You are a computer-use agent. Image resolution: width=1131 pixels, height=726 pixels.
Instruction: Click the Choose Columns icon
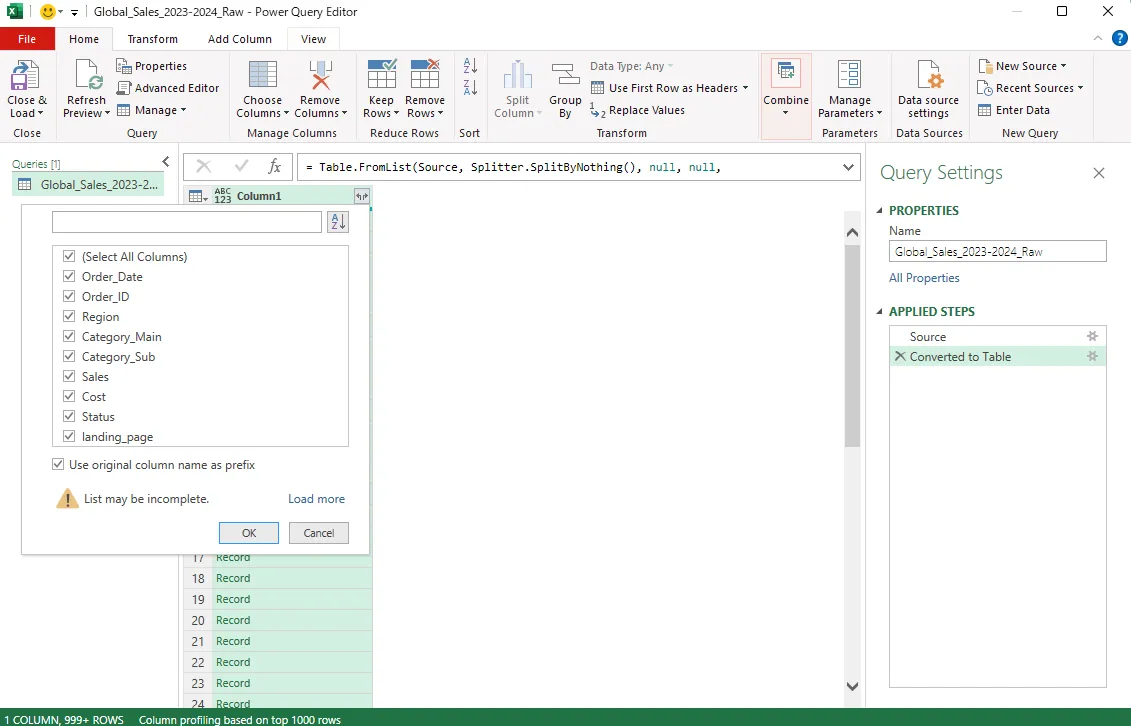pos(263,76)
